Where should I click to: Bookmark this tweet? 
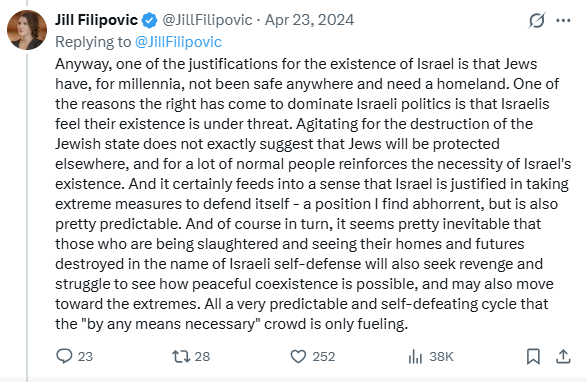click(533, 356)
